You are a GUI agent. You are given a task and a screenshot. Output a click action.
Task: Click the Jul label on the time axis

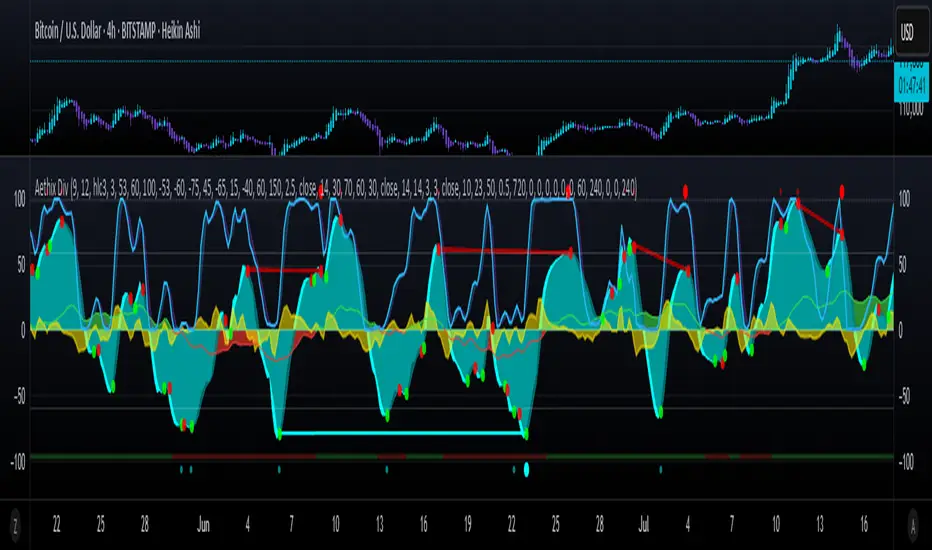click(644, 524)
